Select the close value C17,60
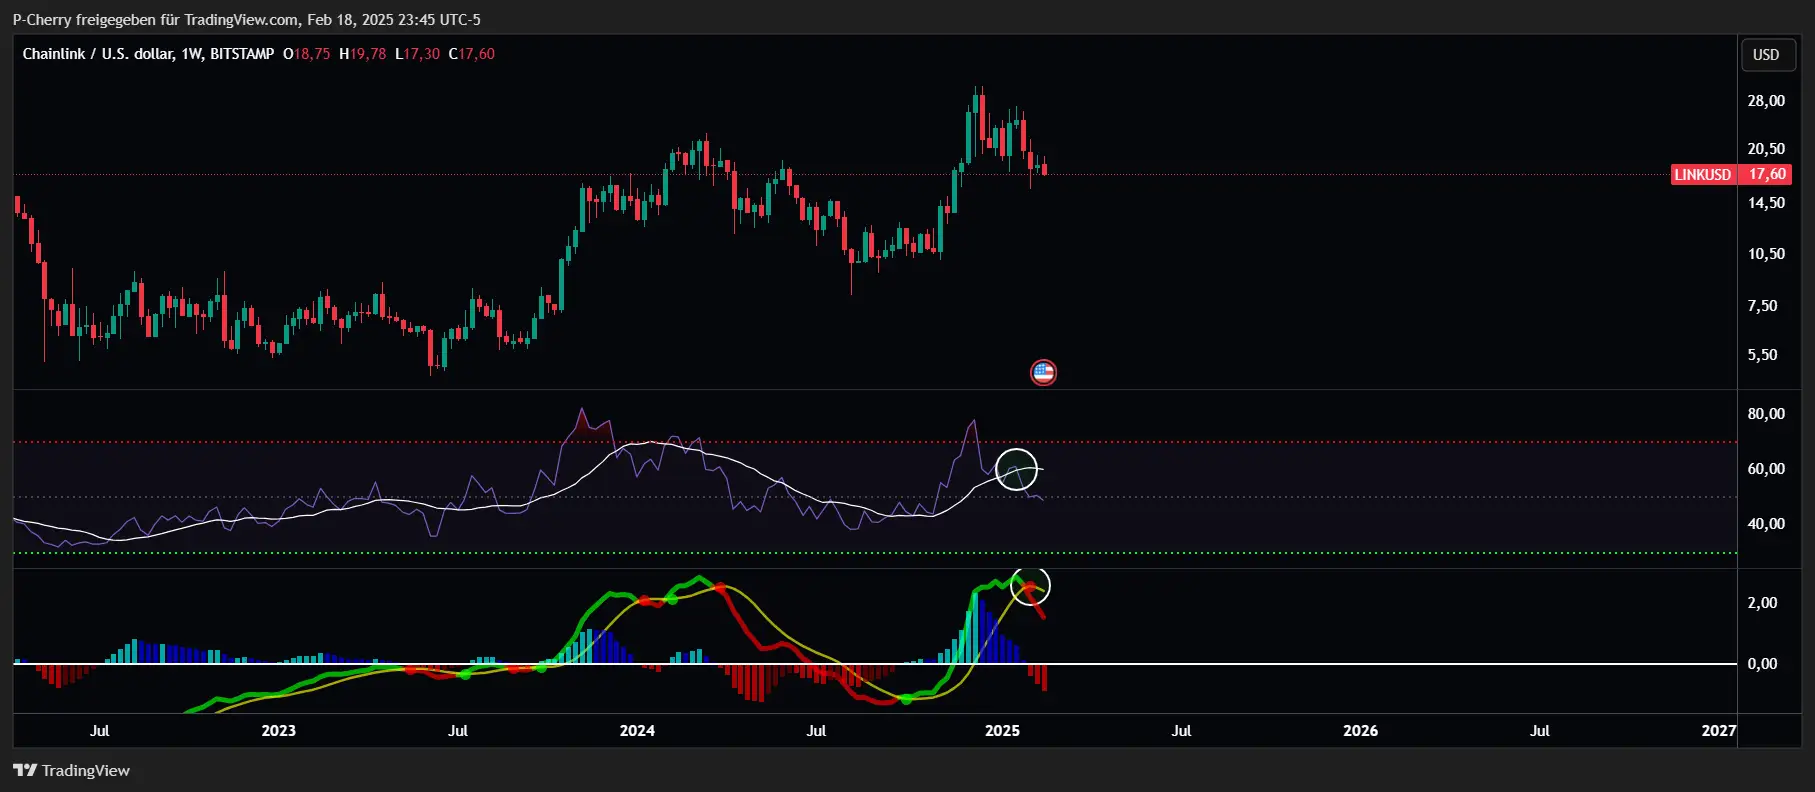This screenshot has width=1815, height=792. pyautogui.click(x=471, y=54)
